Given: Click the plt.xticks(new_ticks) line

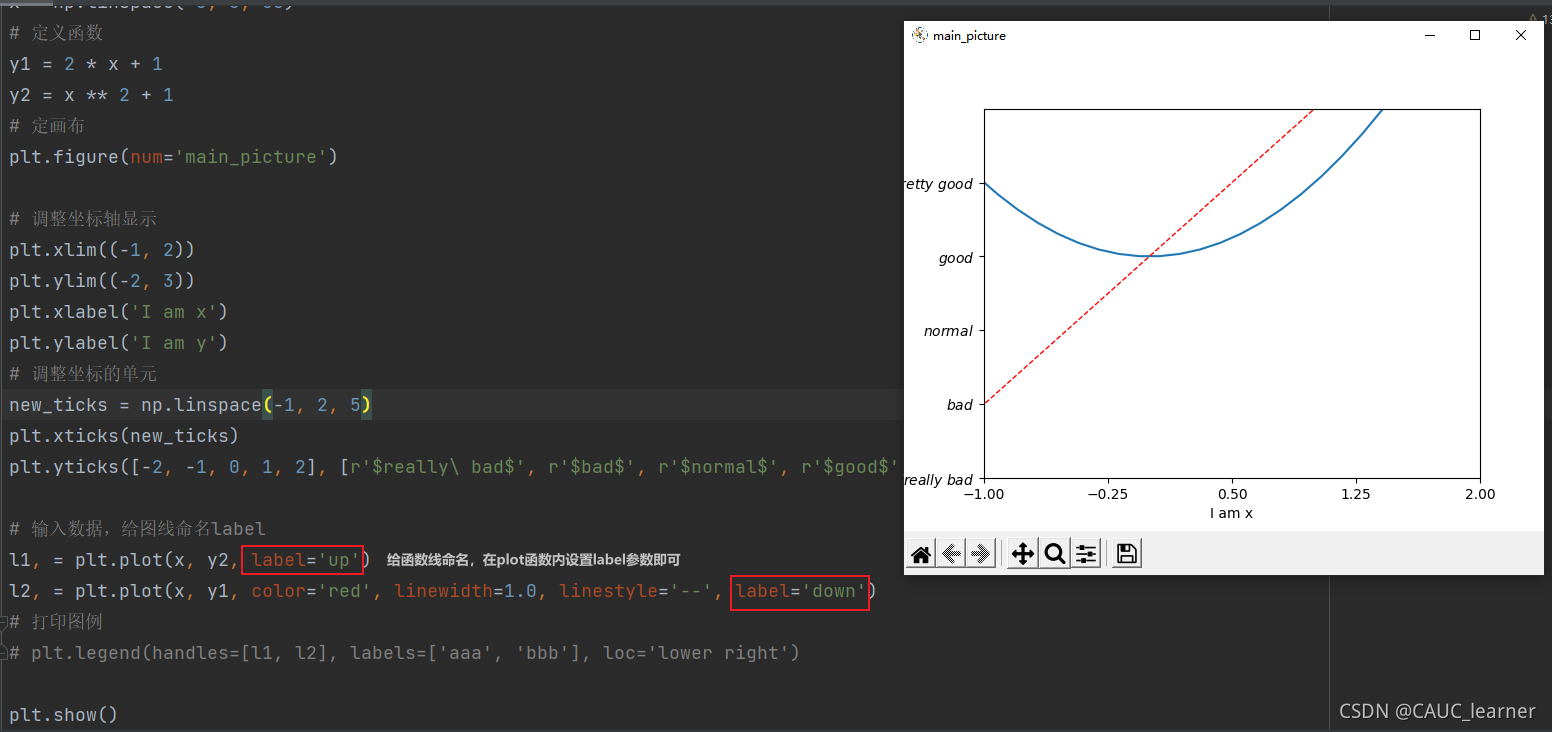Looking at the screenshot, I should (x=124, y=436).
